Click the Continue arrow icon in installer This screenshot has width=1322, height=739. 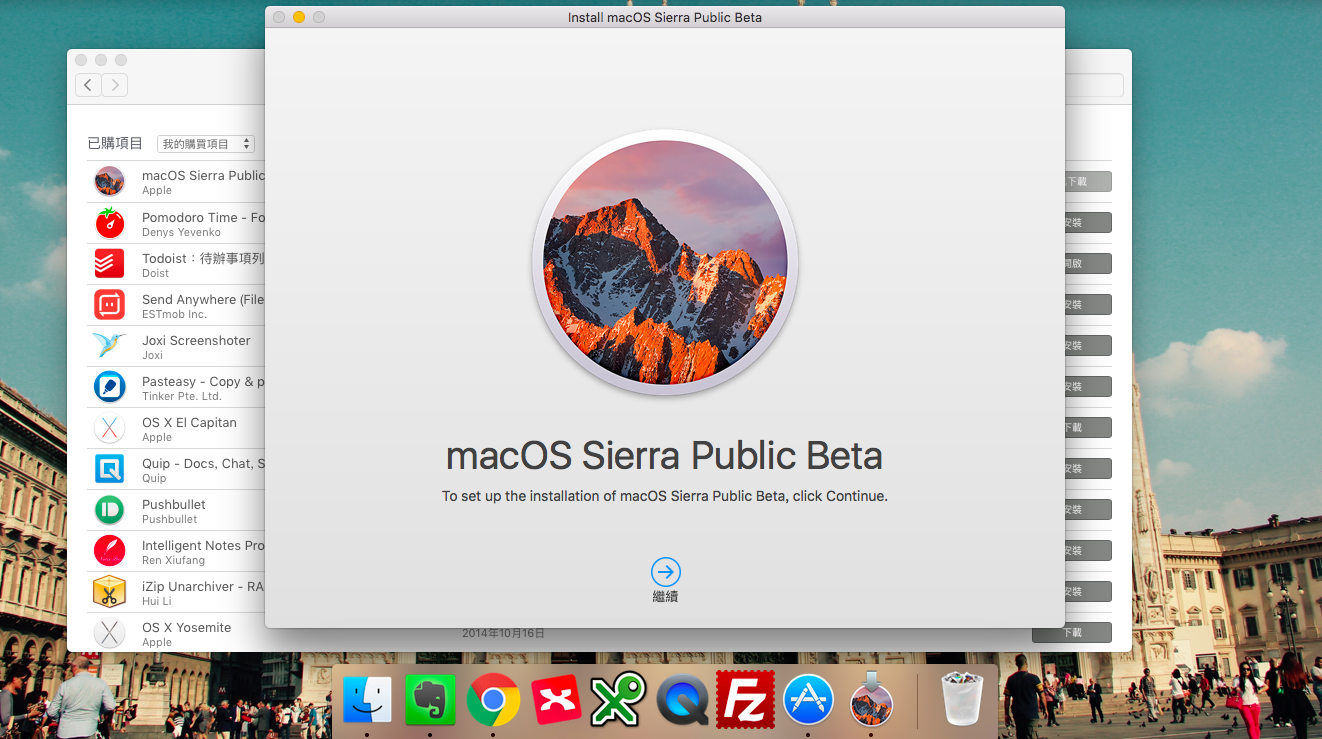[665, 572]
